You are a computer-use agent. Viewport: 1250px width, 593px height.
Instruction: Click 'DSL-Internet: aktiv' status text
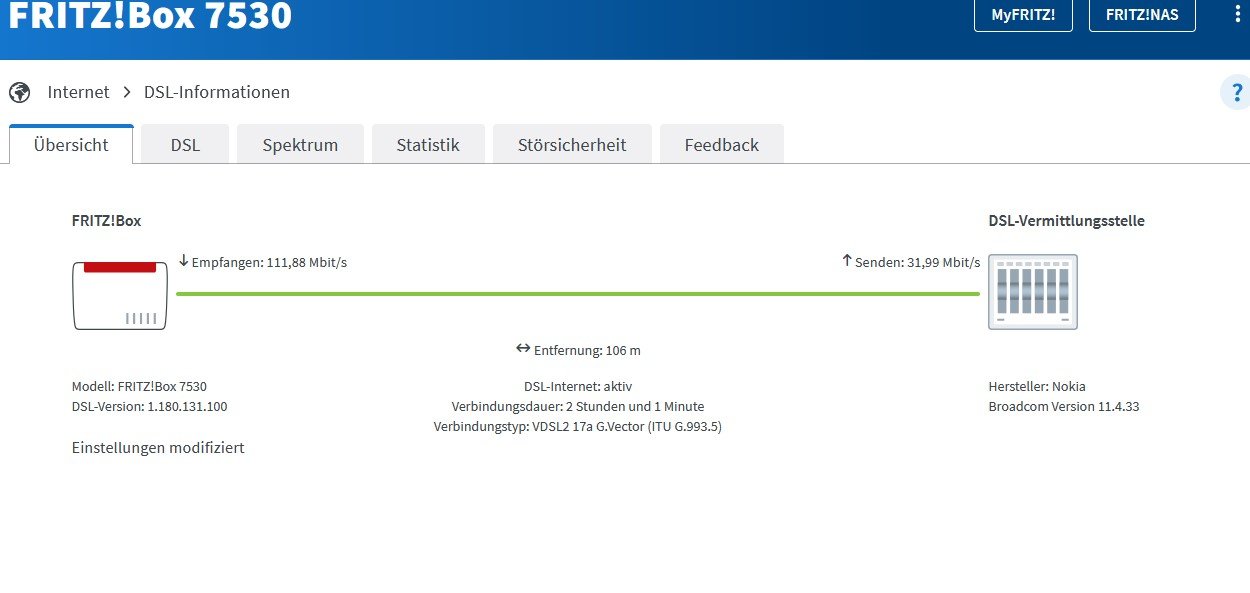click(578, 386)
